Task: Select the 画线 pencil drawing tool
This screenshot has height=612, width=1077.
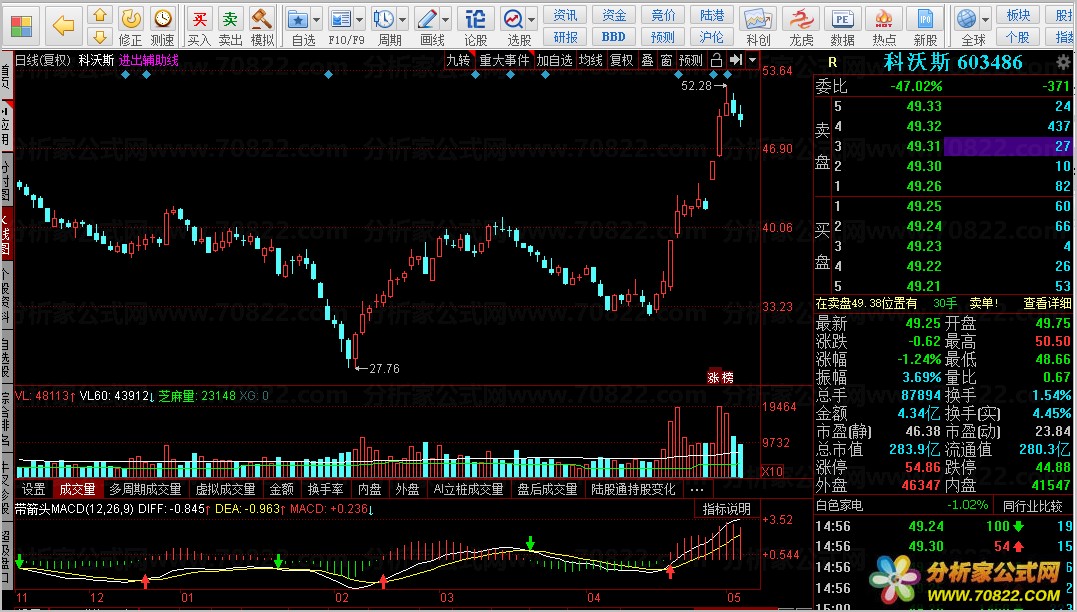Action: tap(427, 19)
